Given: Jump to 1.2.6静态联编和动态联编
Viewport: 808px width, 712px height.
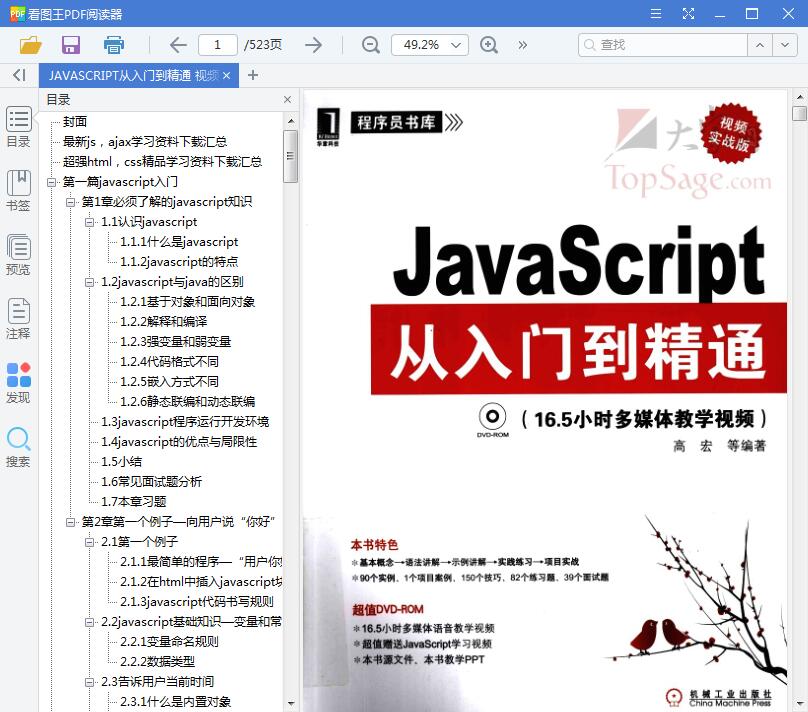Looking at the screenshot, I should click(188, 402).
